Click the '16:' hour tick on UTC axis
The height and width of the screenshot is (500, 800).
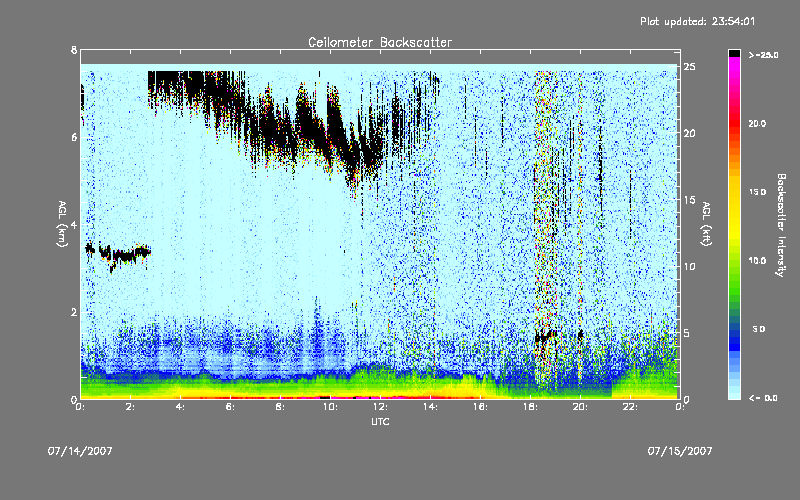click(480, 407)
